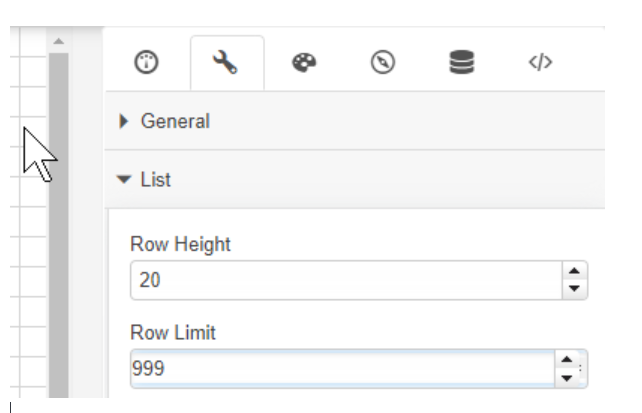Switch to the palette style tab
The width and height of the screenshot is (642, 413).
point(303,62)
